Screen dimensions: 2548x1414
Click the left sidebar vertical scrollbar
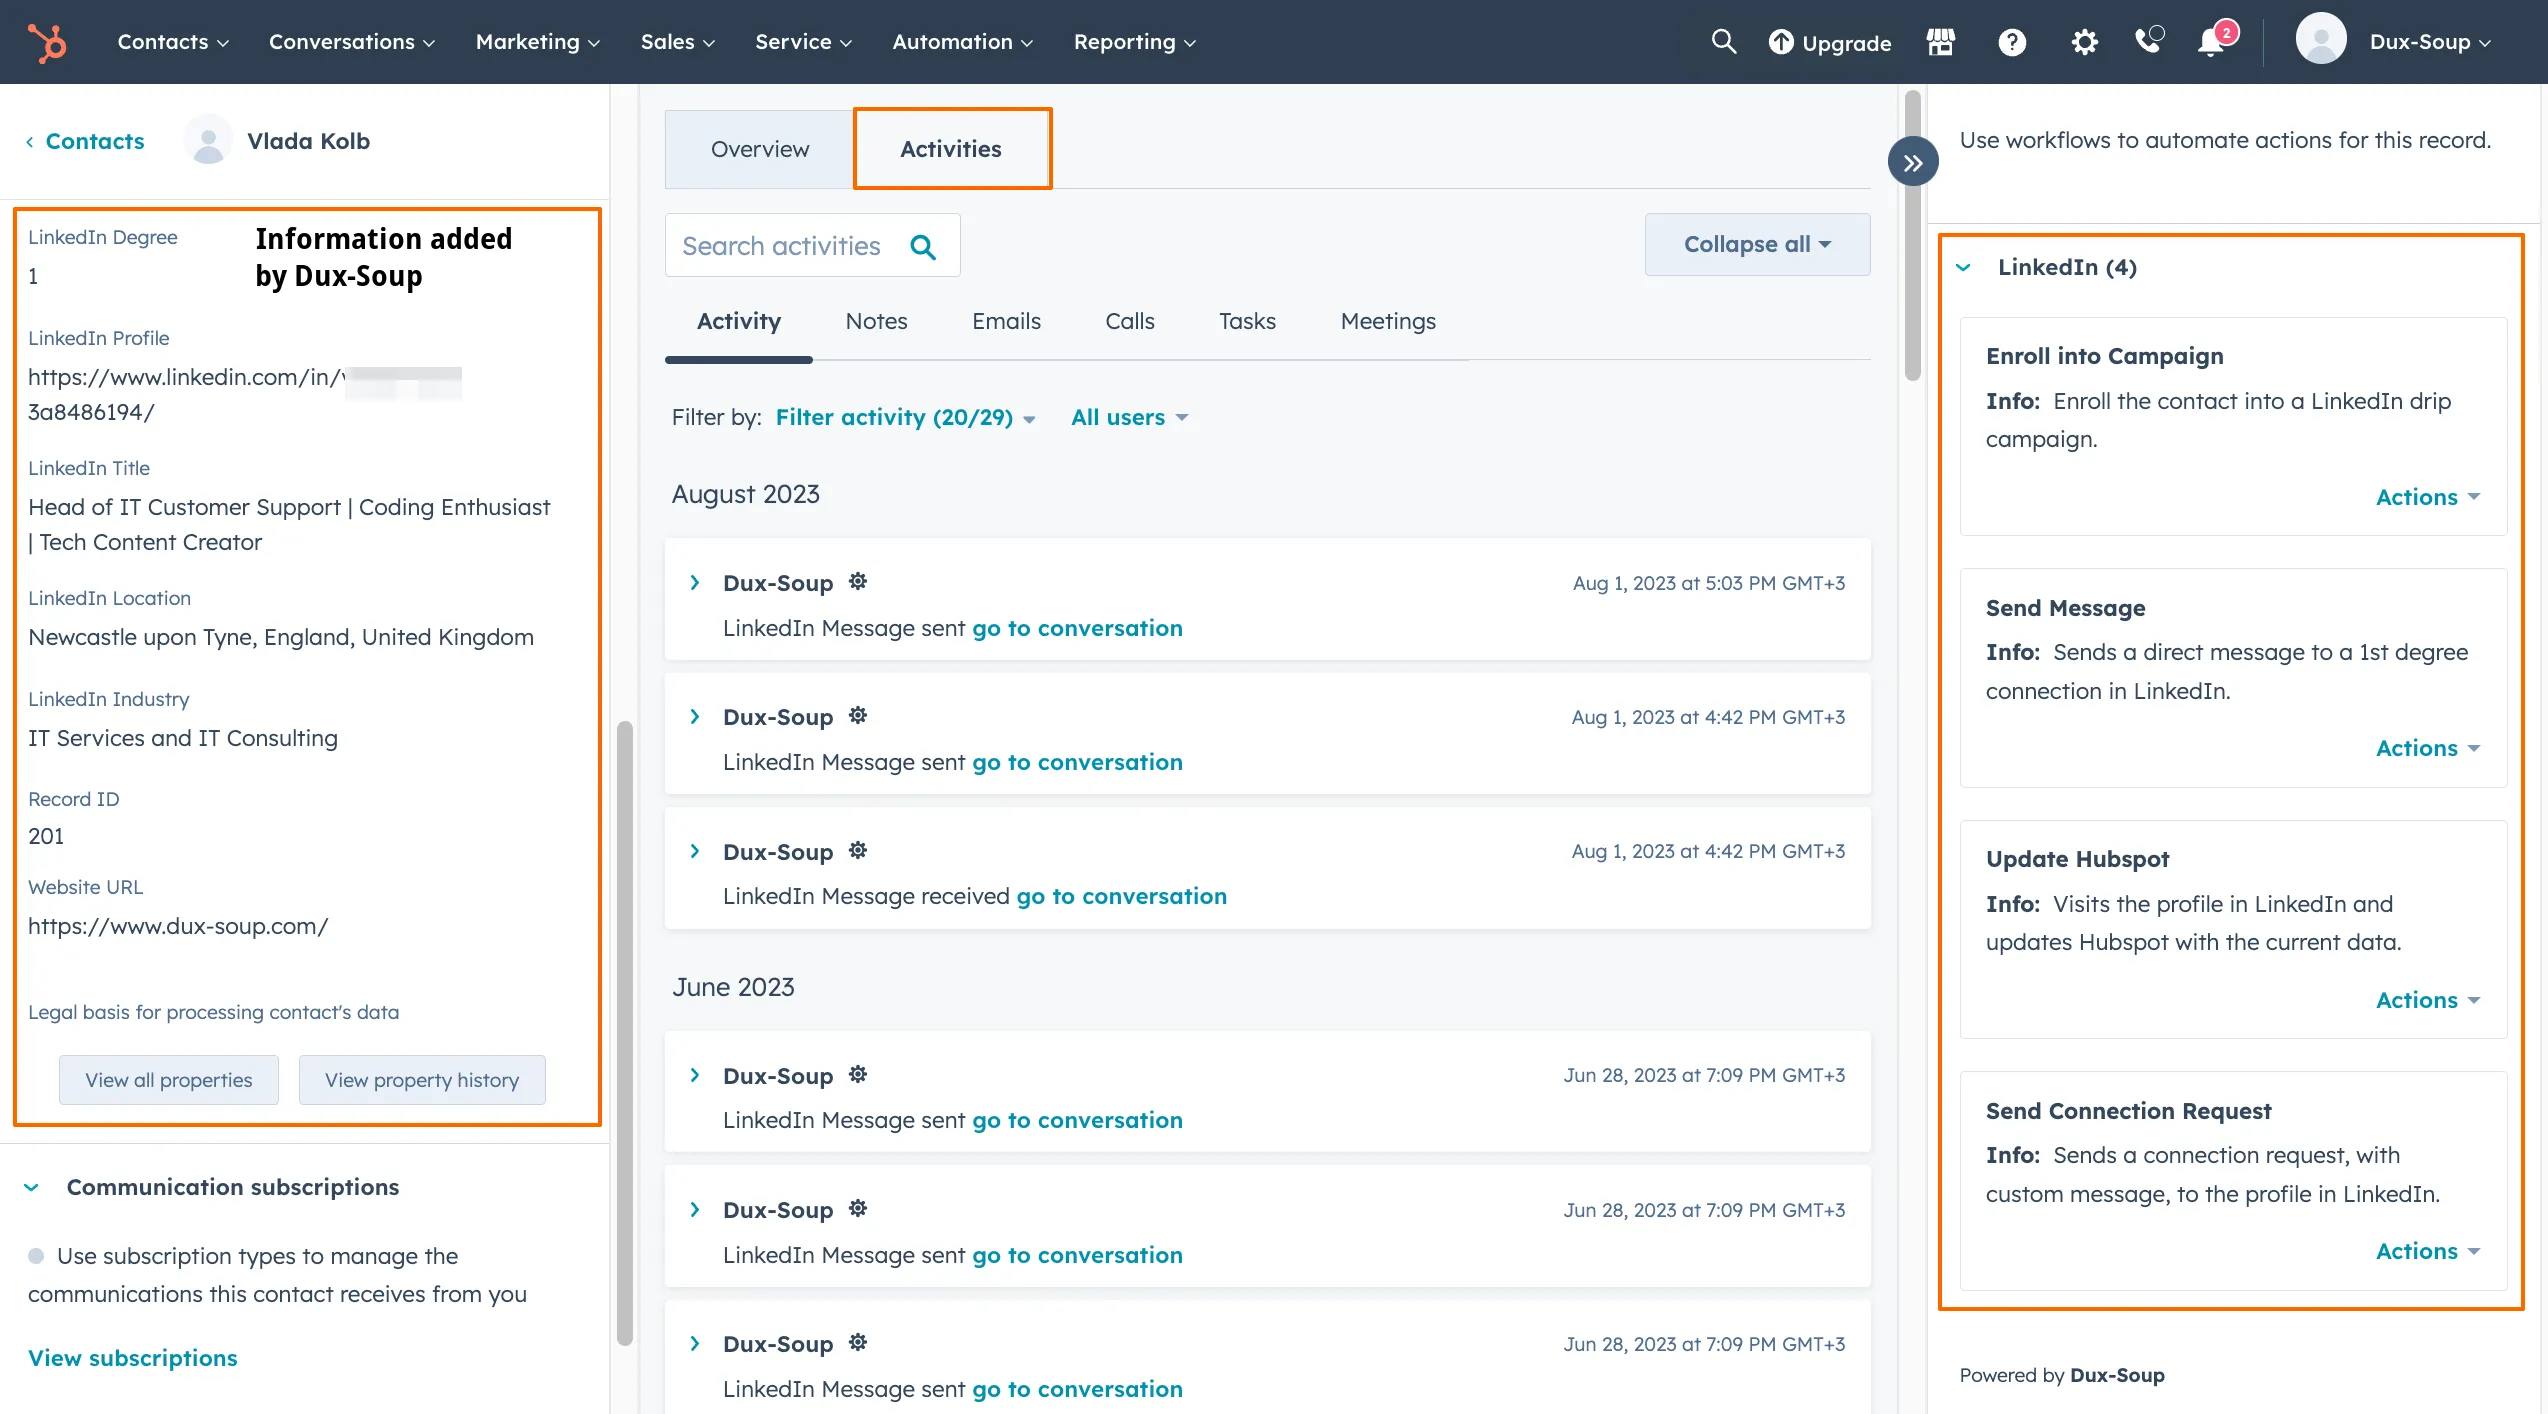click(625, 1033)
